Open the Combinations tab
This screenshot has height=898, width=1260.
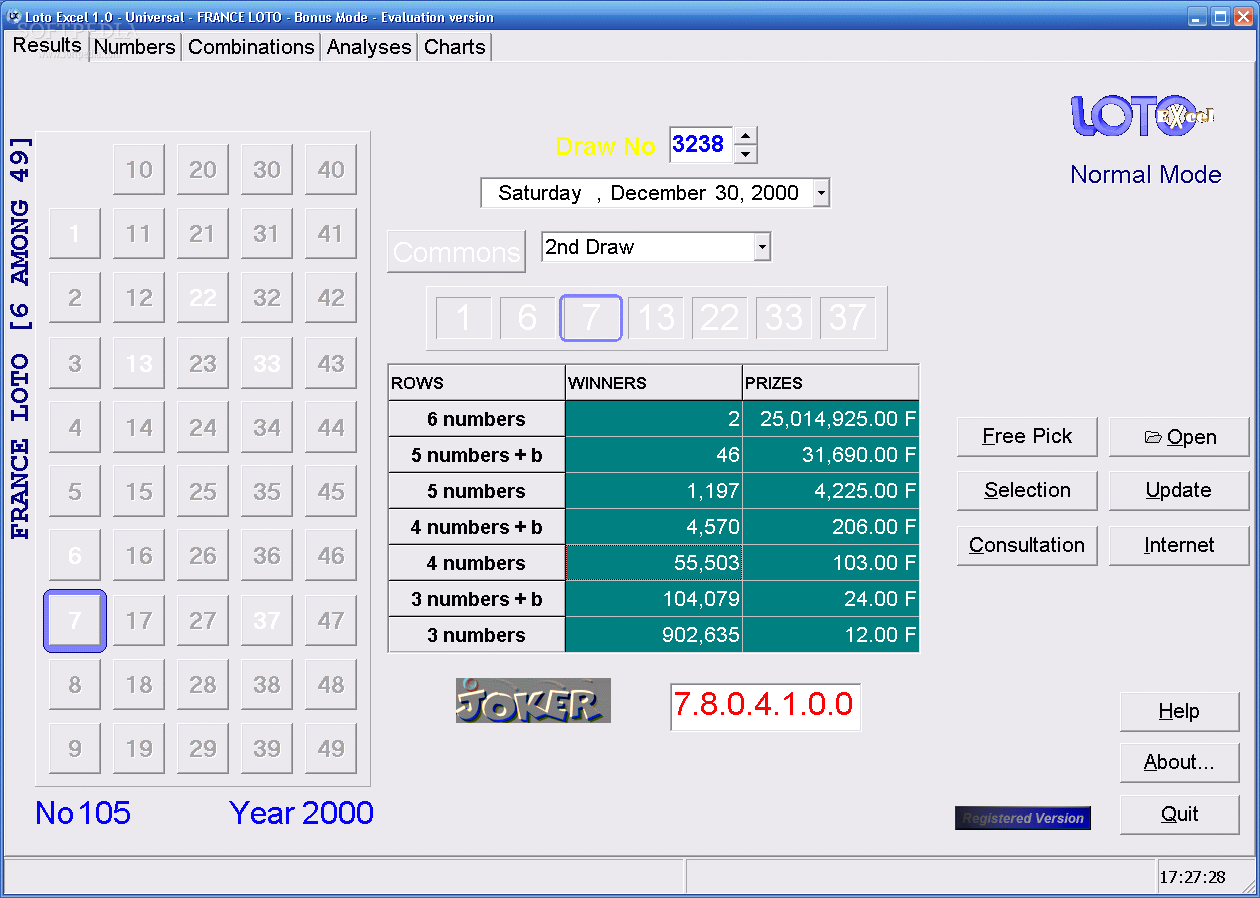(x=251, y=47)
